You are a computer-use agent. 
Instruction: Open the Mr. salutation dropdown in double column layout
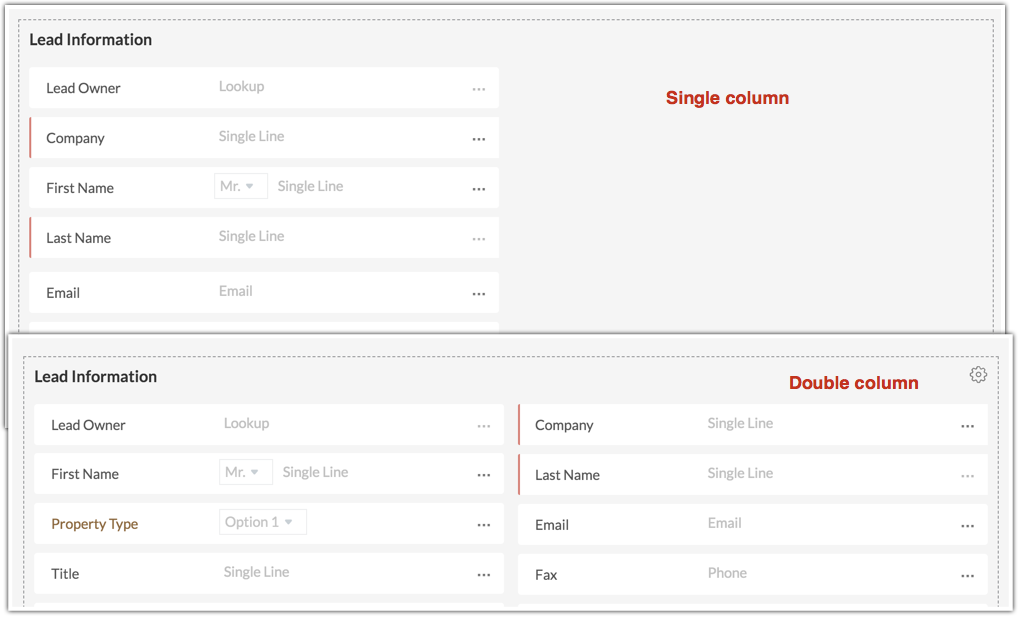coord(246,472)
